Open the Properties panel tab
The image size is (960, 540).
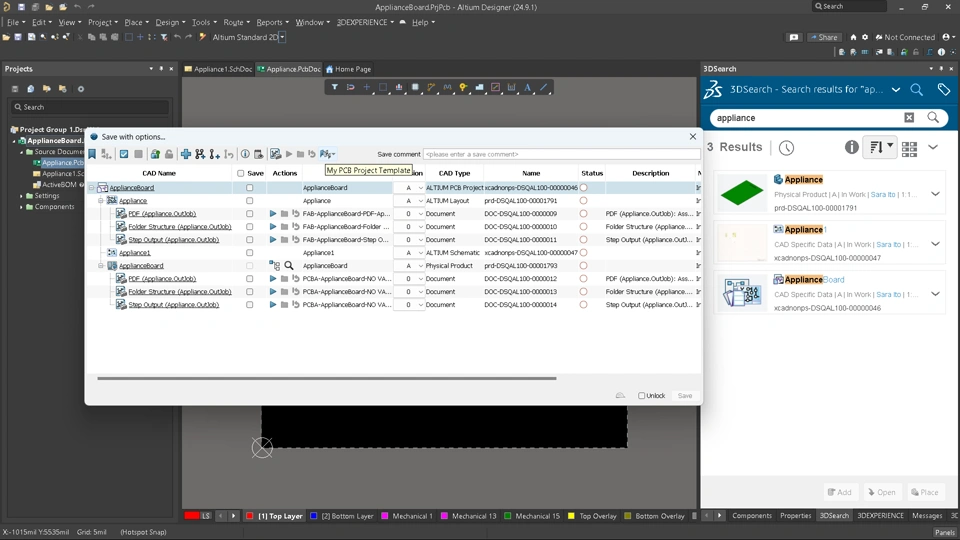point(795,516)
